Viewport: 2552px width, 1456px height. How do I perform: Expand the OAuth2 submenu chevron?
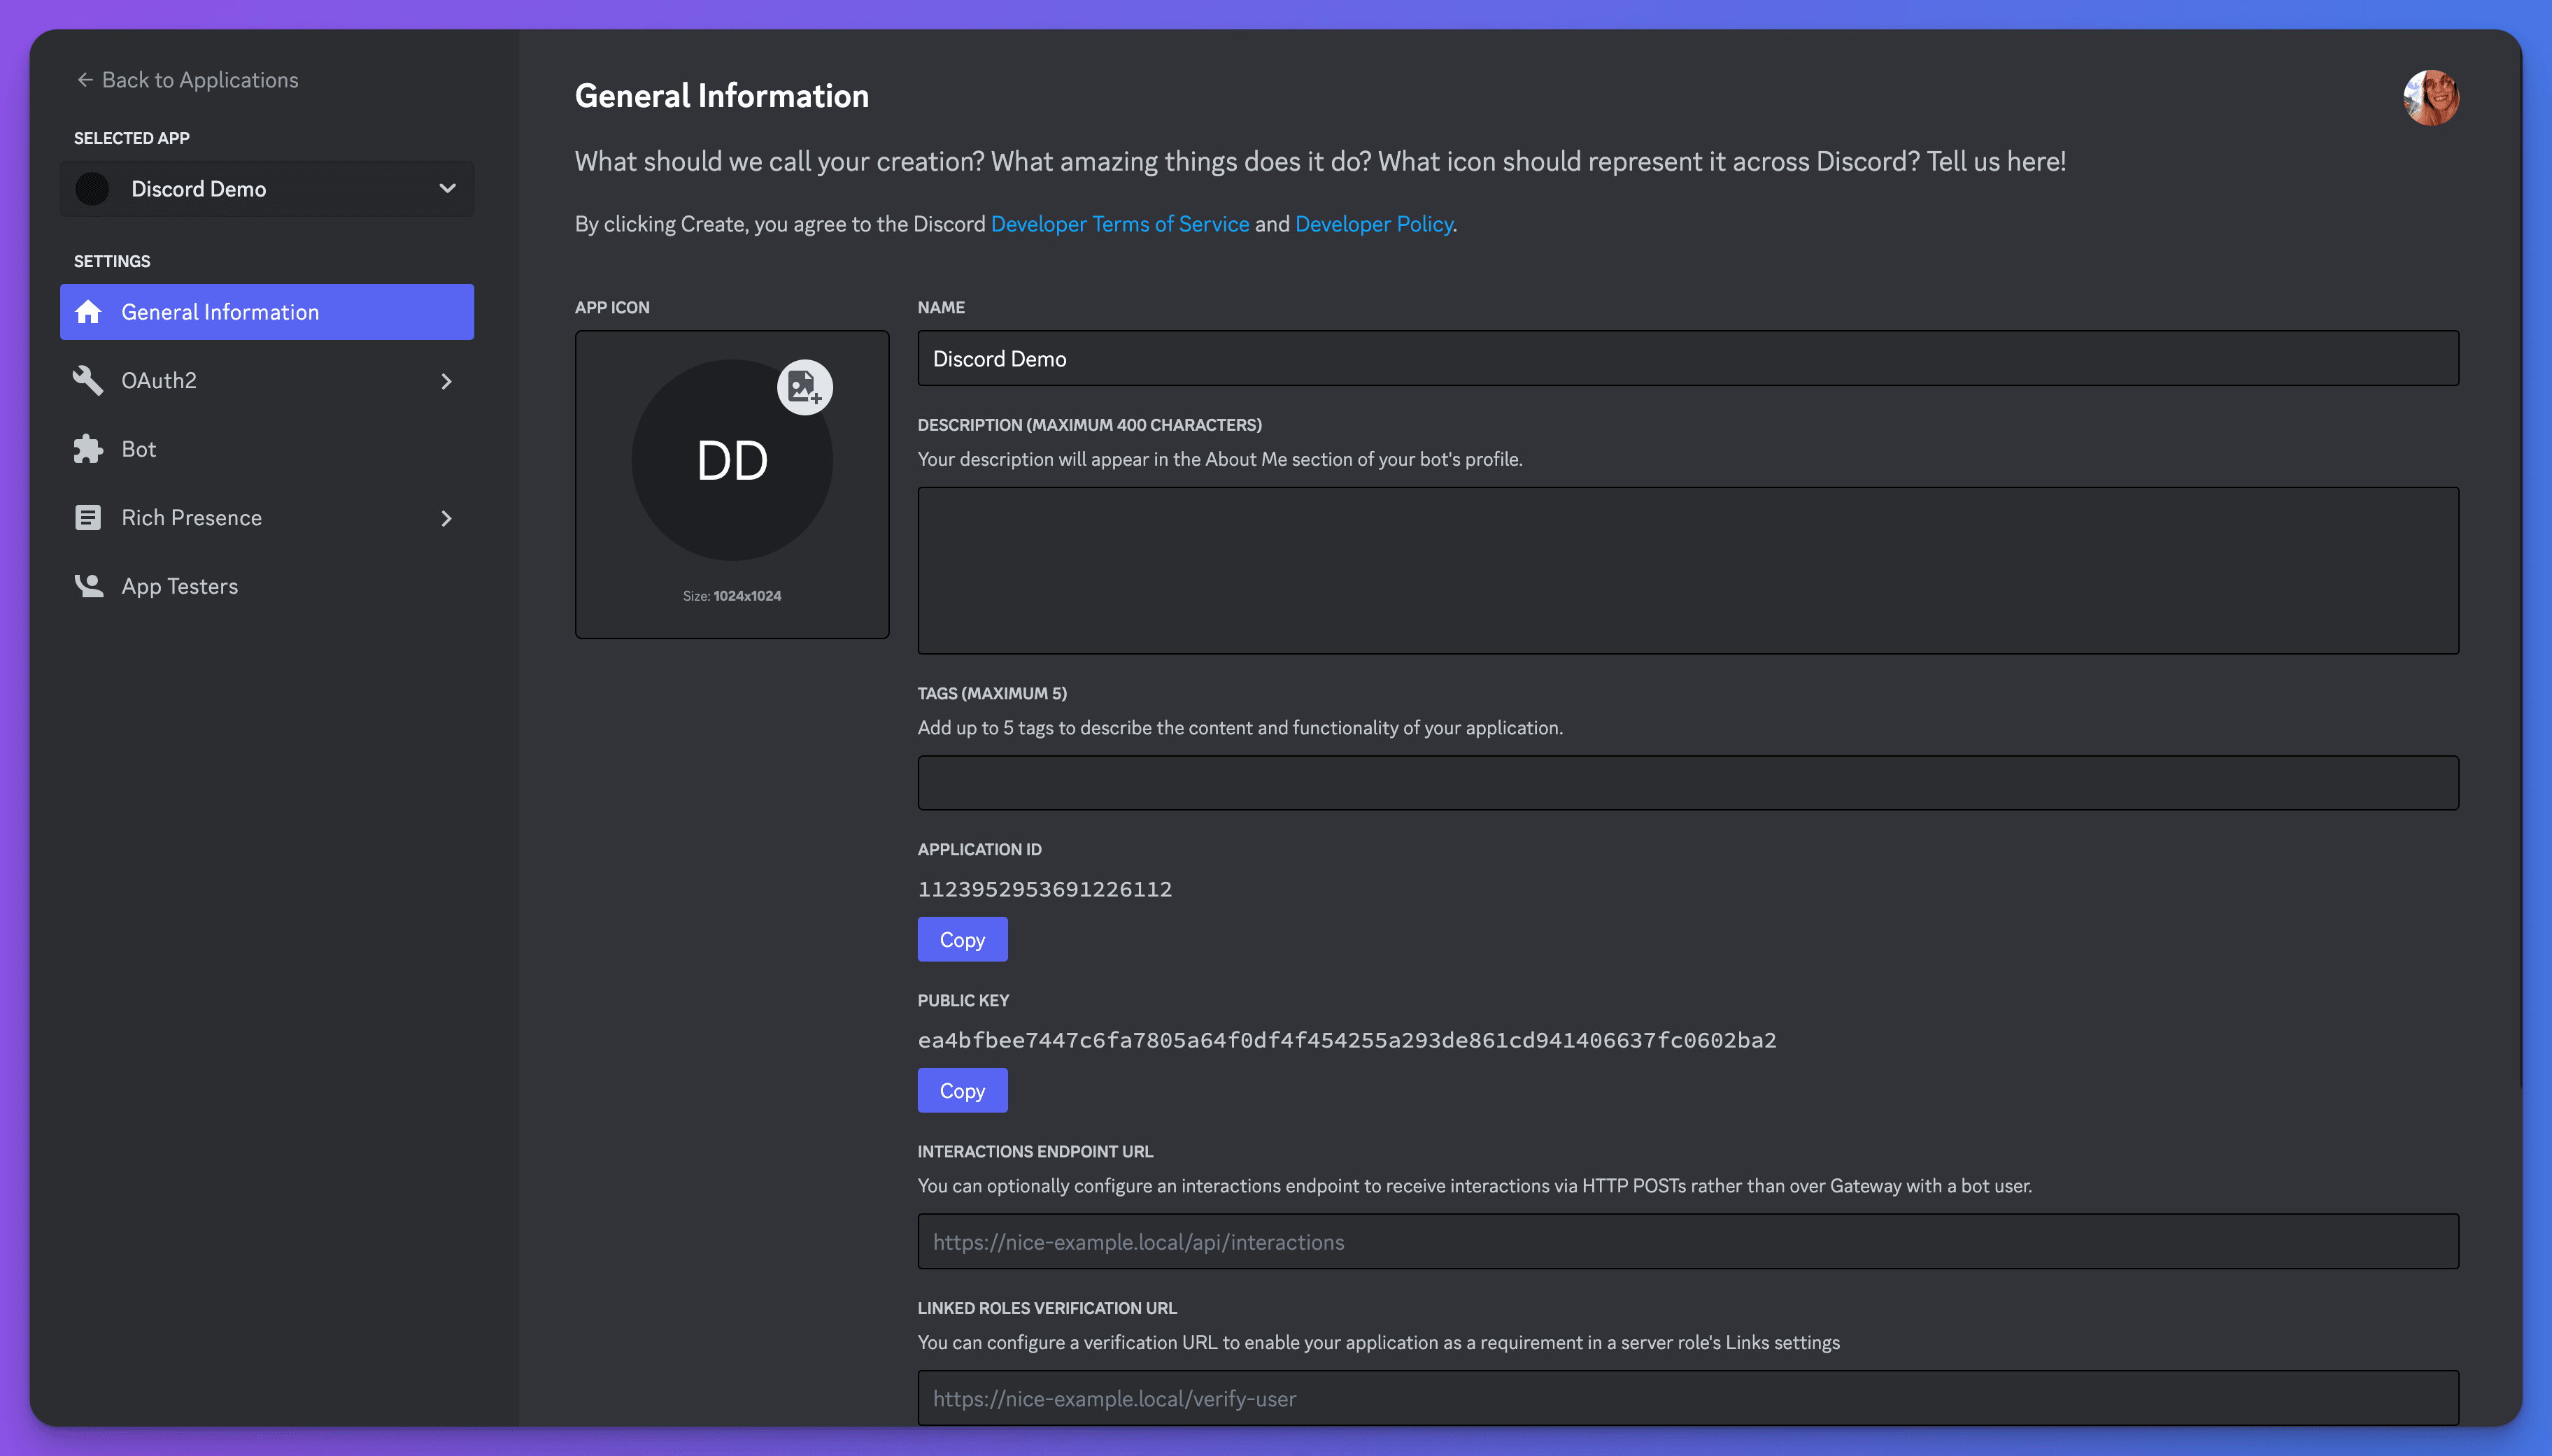446,381
